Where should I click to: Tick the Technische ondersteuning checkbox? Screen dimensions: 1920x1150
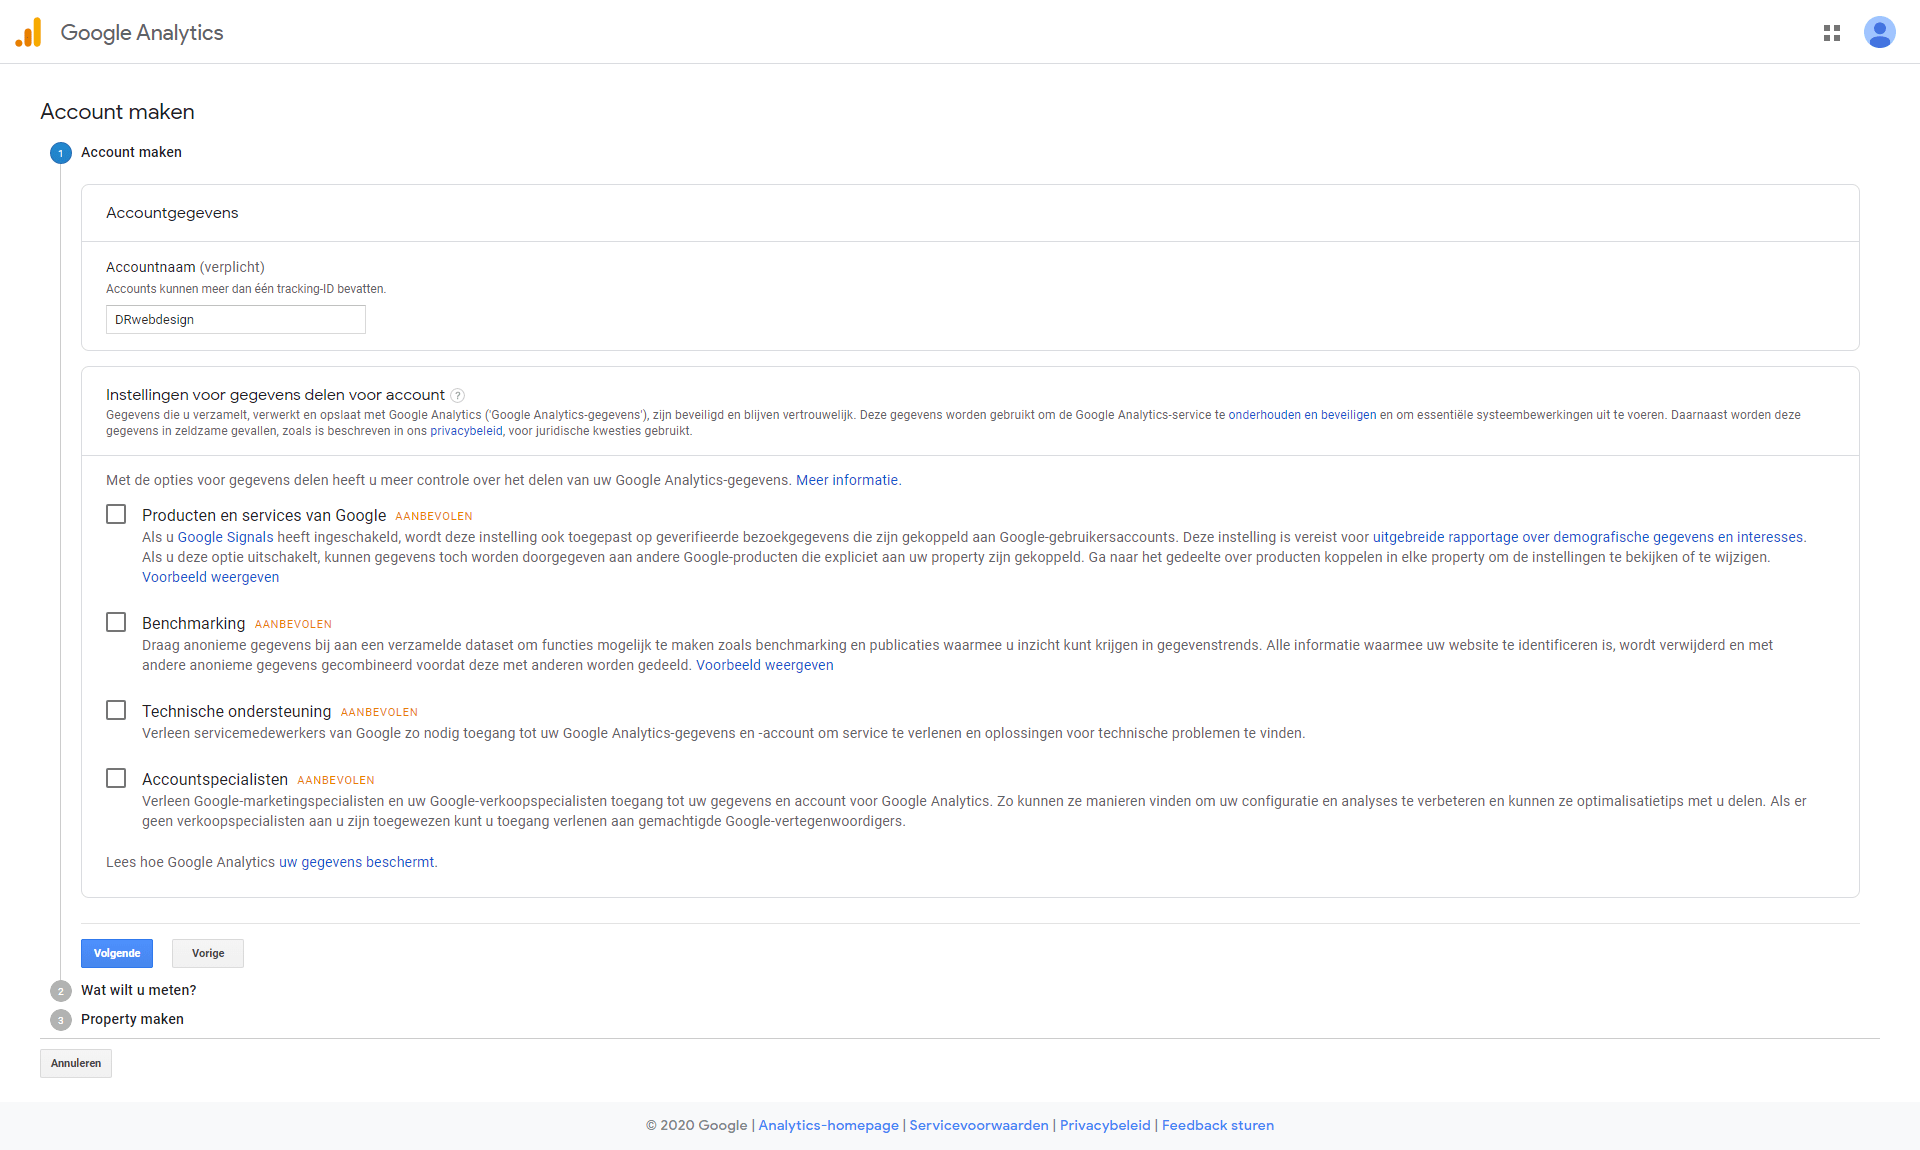click(x=116, y=710)
